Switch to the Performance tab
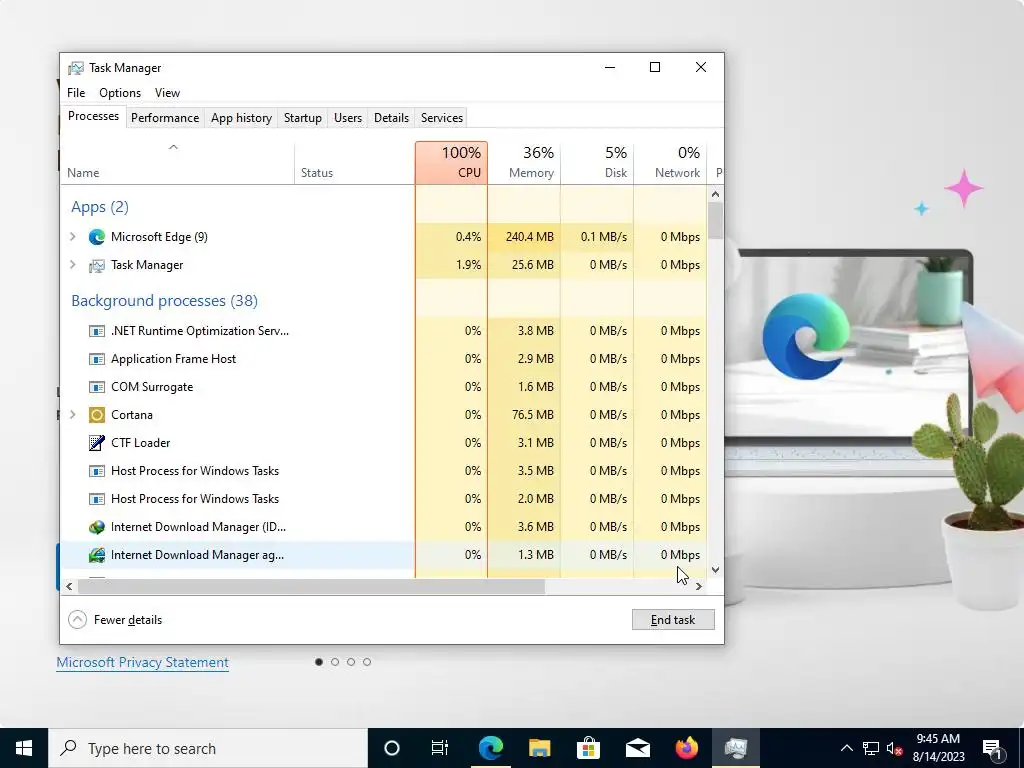This screenshot has height=768, width=1024. tap(165, 118)
